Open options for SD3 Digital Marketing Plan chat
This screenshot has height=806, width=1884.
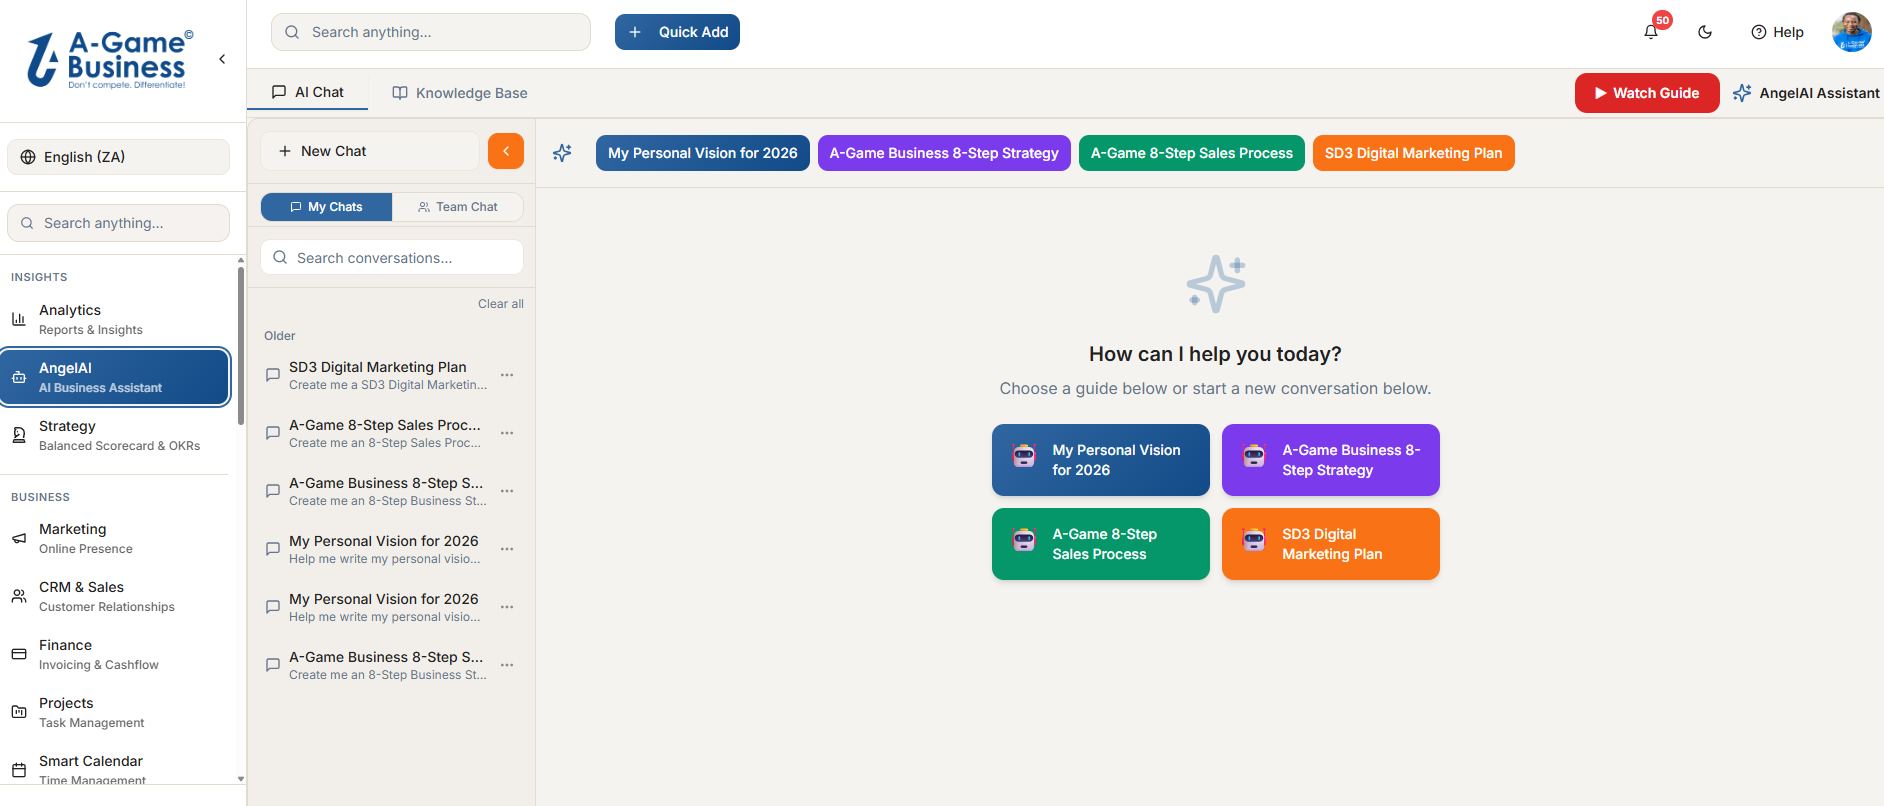[x=507, y=375]
